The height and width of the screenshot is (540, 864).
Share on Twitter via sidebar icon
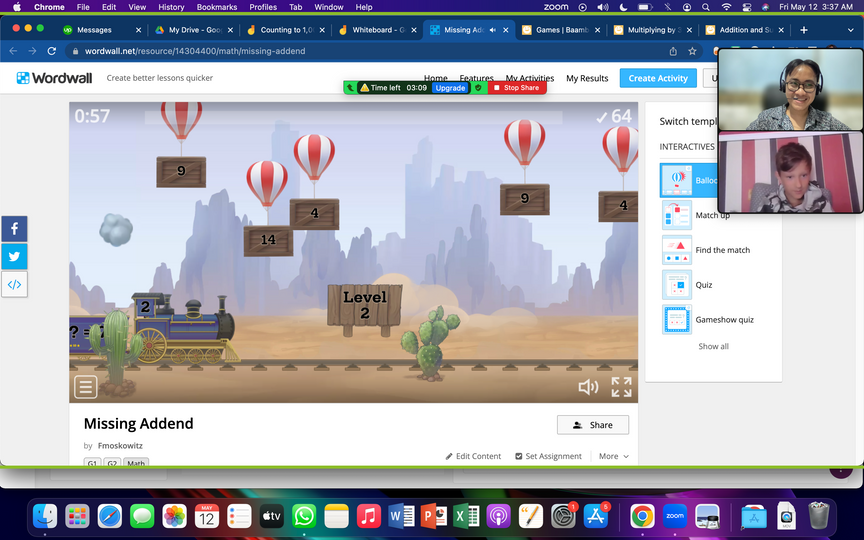click(x=15, y=256)
